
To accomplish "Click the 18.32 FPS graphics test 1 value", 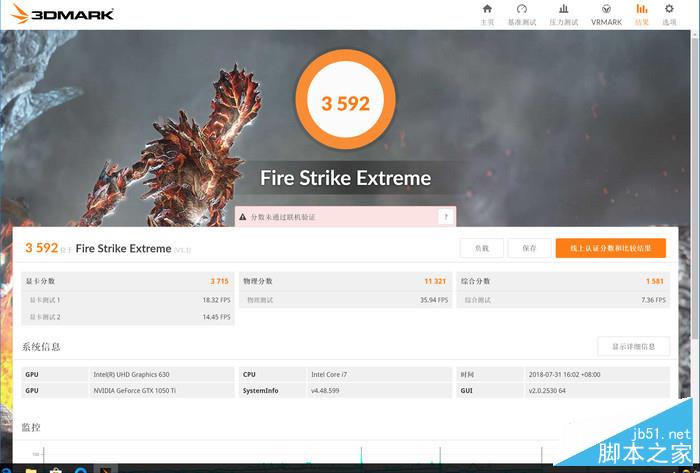I will [x=217, y=300].
